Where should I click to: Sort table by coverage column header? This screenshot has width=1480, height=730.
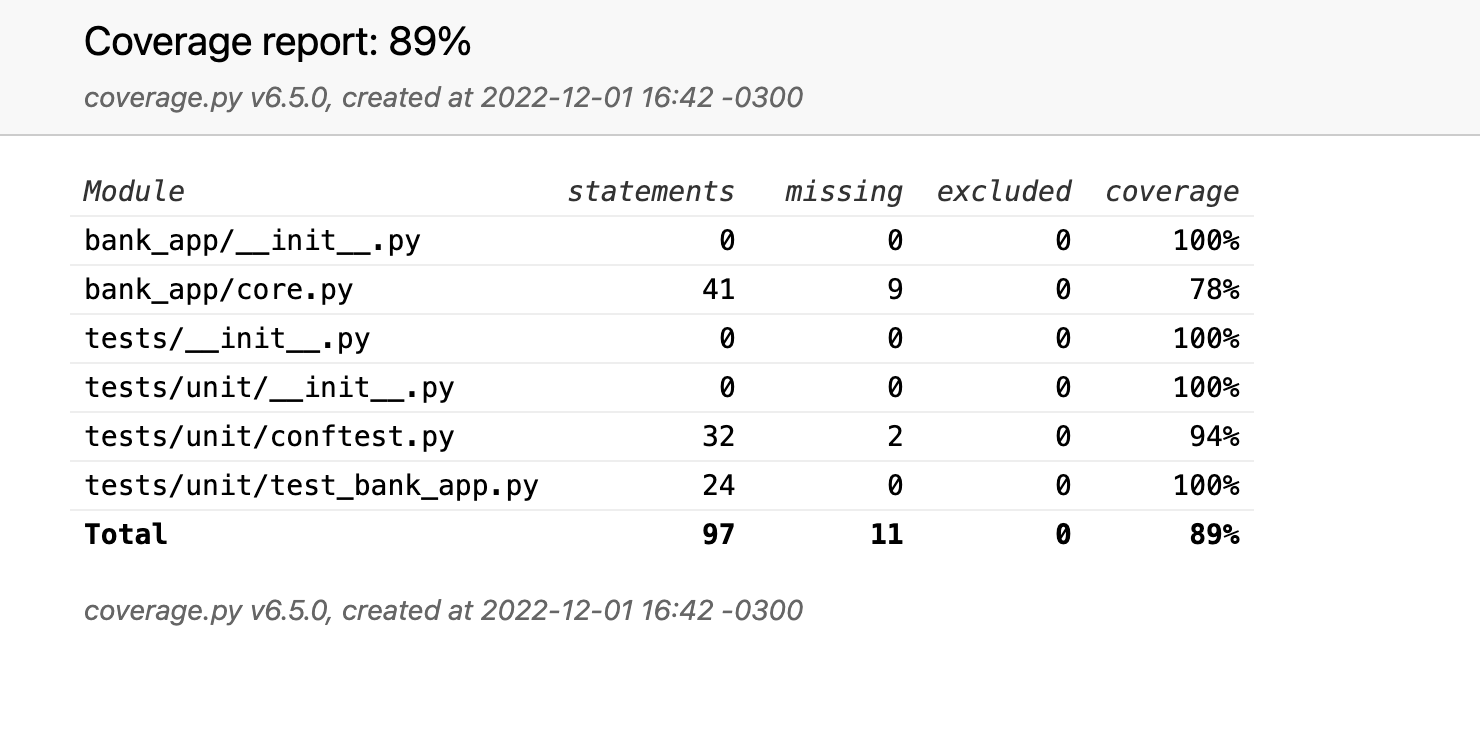(x=1171, y=191)
